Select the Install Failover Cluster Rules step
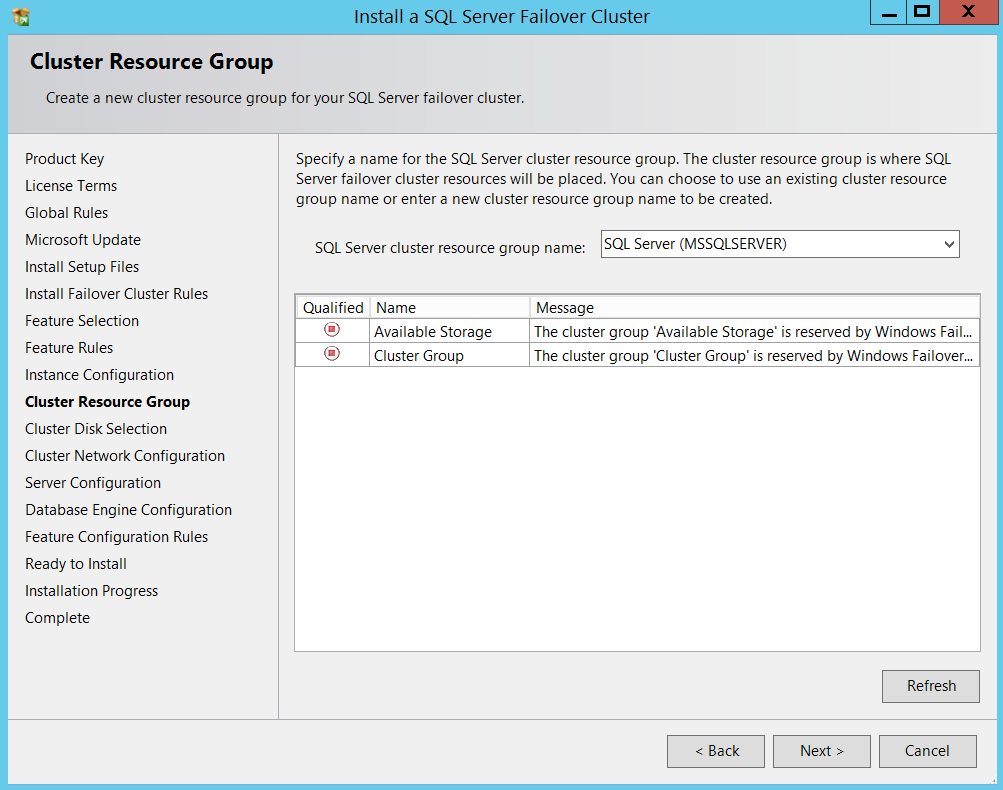 116,294
